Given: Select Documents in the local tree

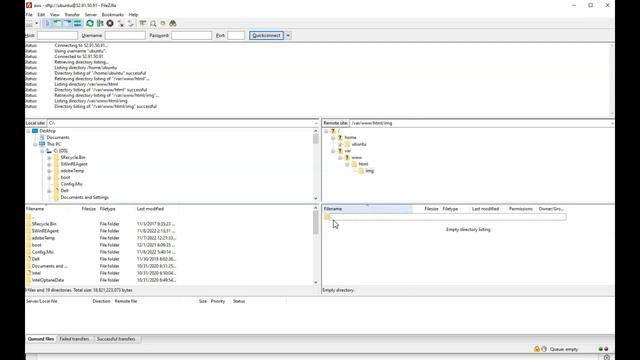Looking at the screenshot, I should click(58, 138).
